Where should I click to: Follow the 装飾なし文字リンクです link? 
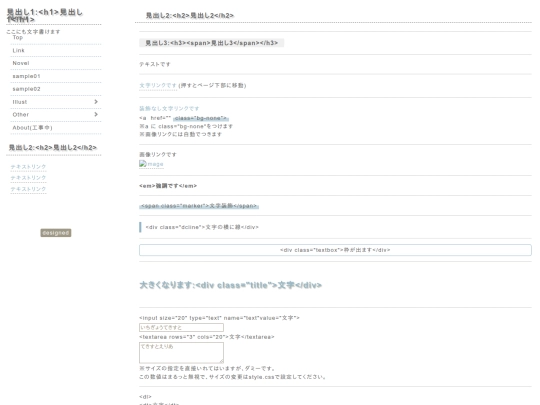click(169, 108)
